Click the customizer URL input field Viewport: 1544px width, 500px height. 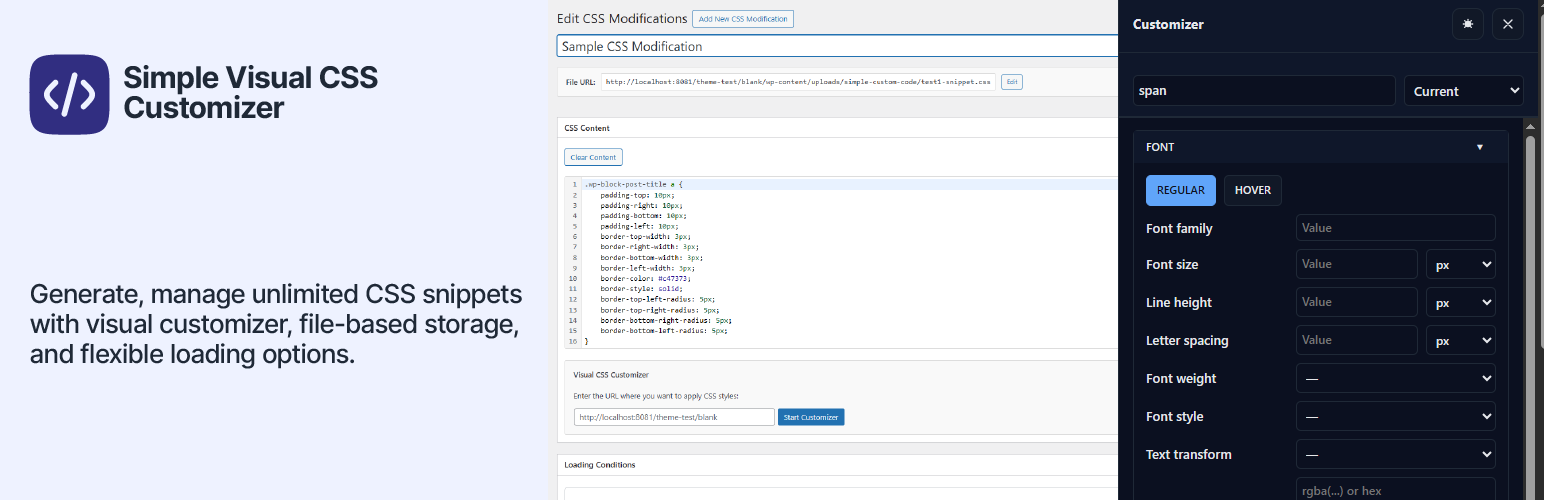coord(674,417)
